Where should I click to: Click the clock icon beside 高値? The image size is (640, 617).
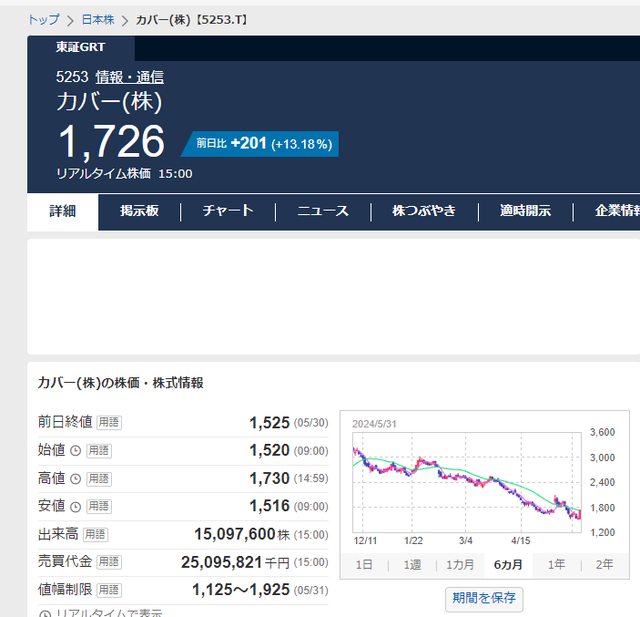tap(76, 479)
